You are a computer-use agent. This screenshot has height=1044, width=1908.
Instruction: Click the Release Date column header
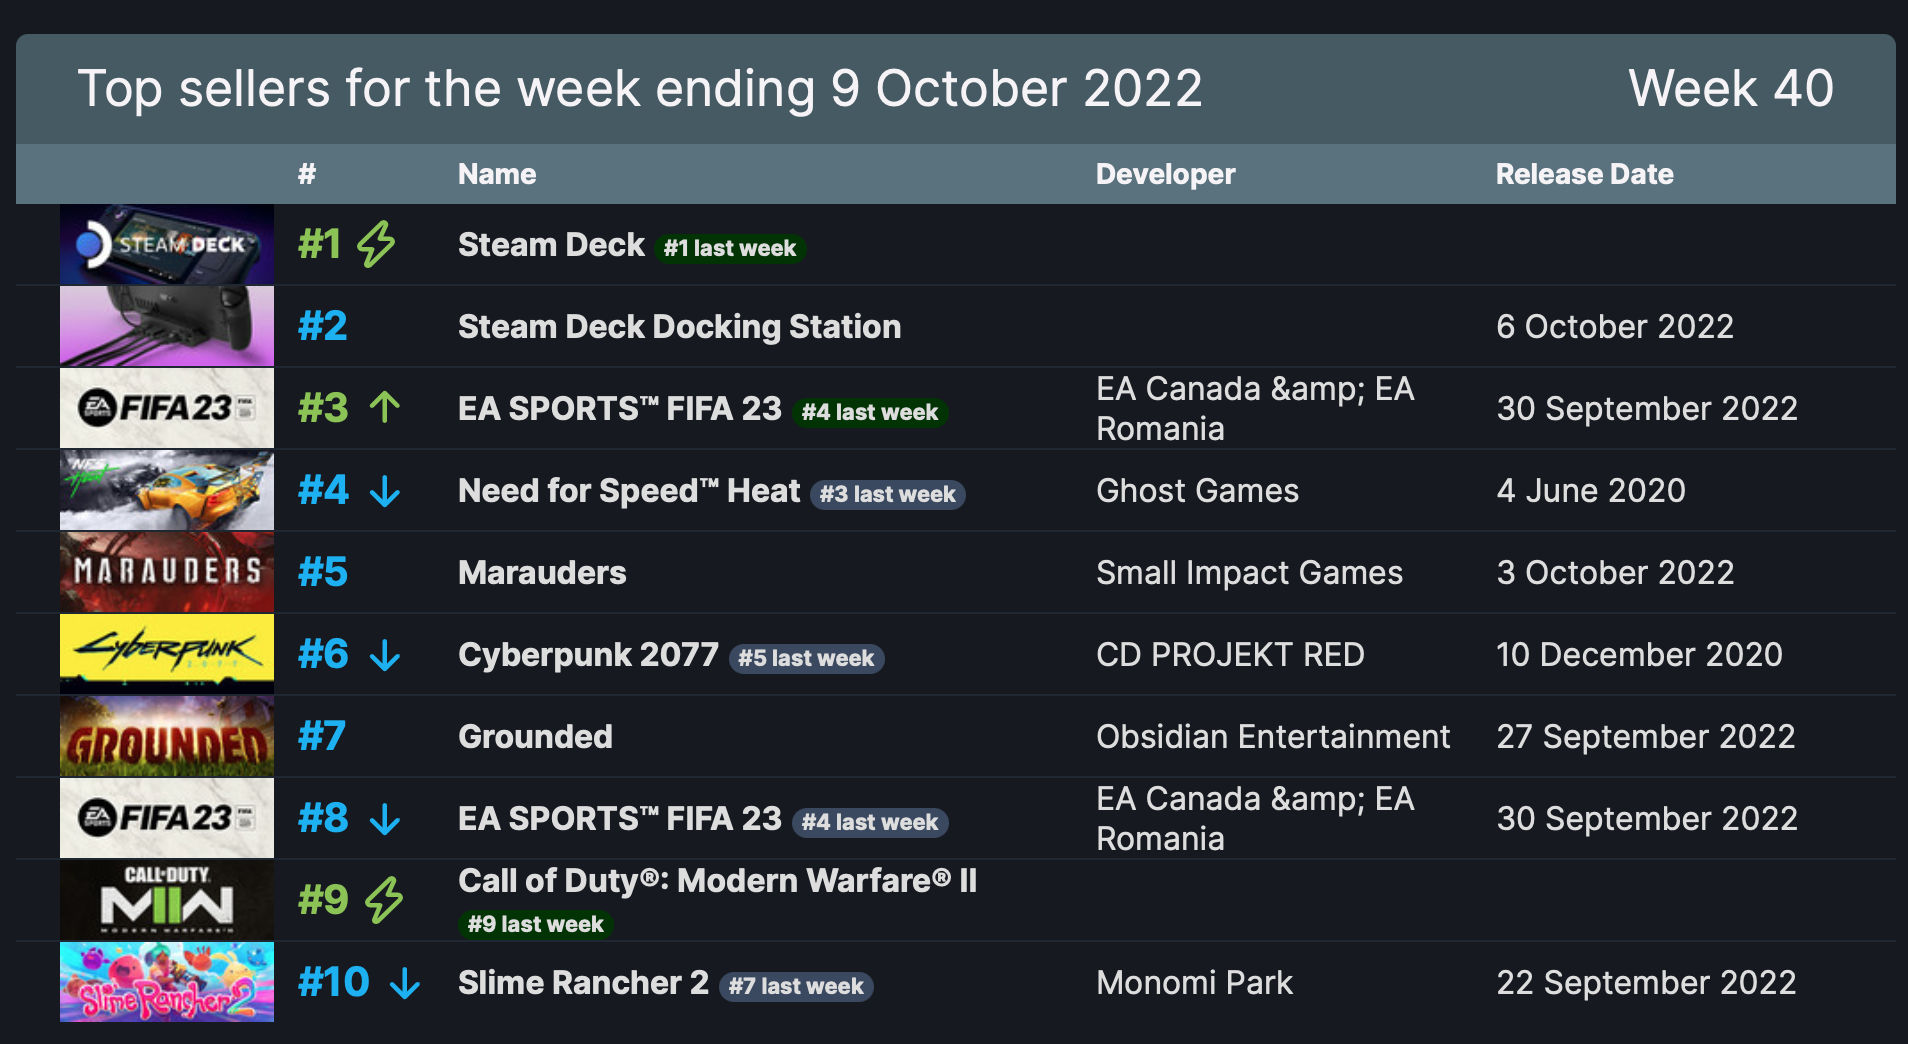pos(1584,174)
